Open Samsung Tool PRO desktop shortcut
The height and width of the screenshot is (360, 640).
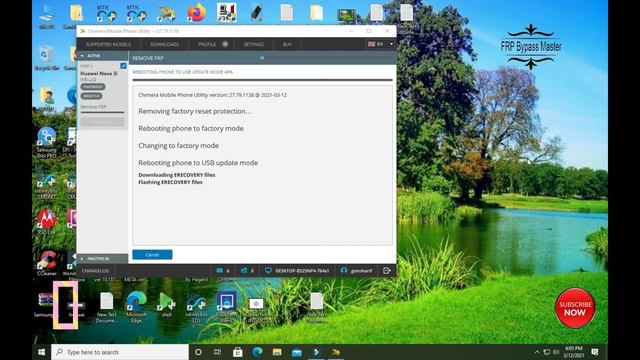point(47,142)
